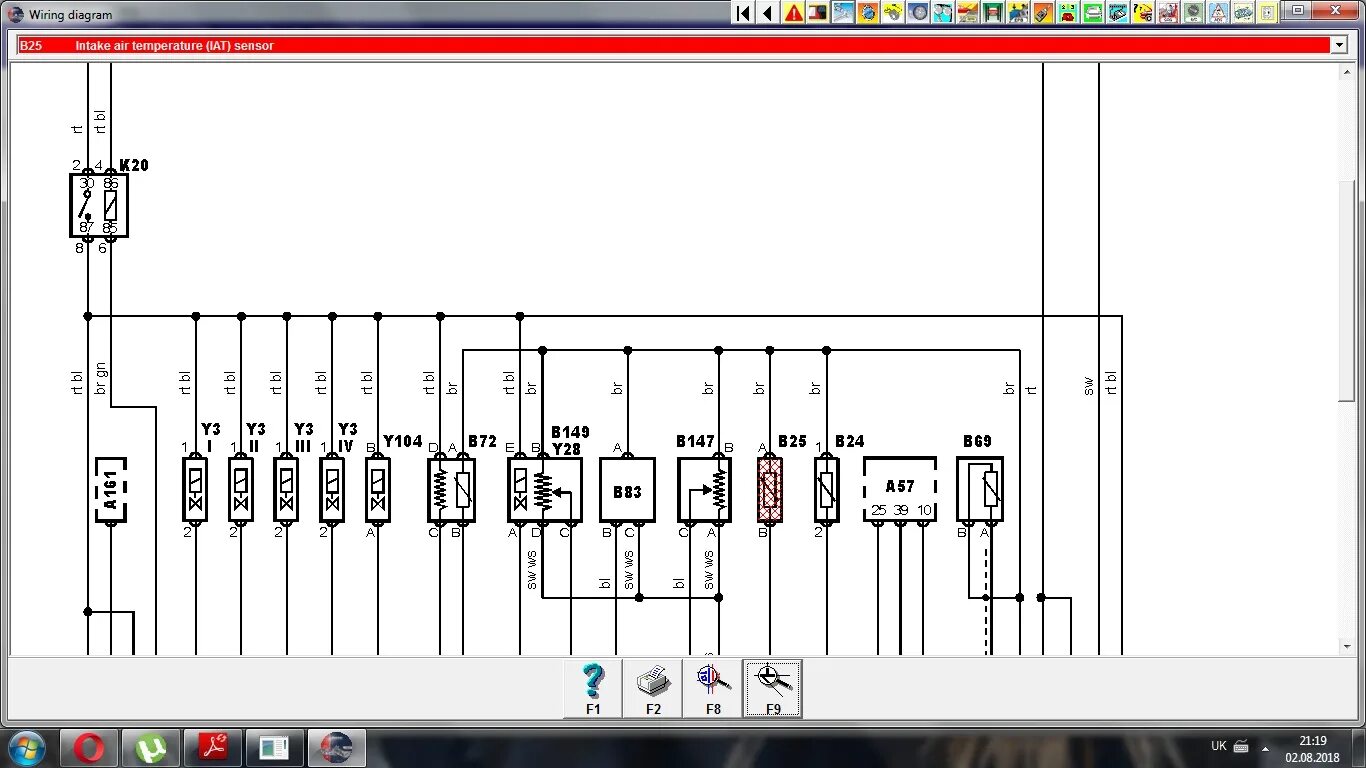Open the B25 component dropdown arrow
Image resolution: width=1366 pixels, height=768 pixels.
(1339, 45)
